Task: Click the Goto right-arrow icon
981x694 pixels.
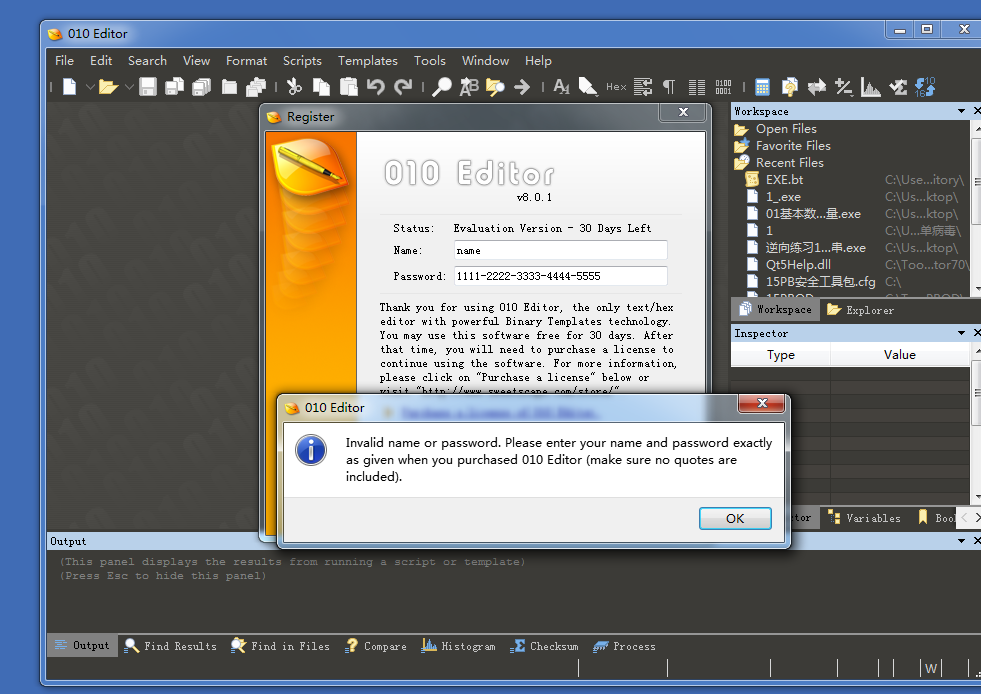Action: tap(522, 87)
